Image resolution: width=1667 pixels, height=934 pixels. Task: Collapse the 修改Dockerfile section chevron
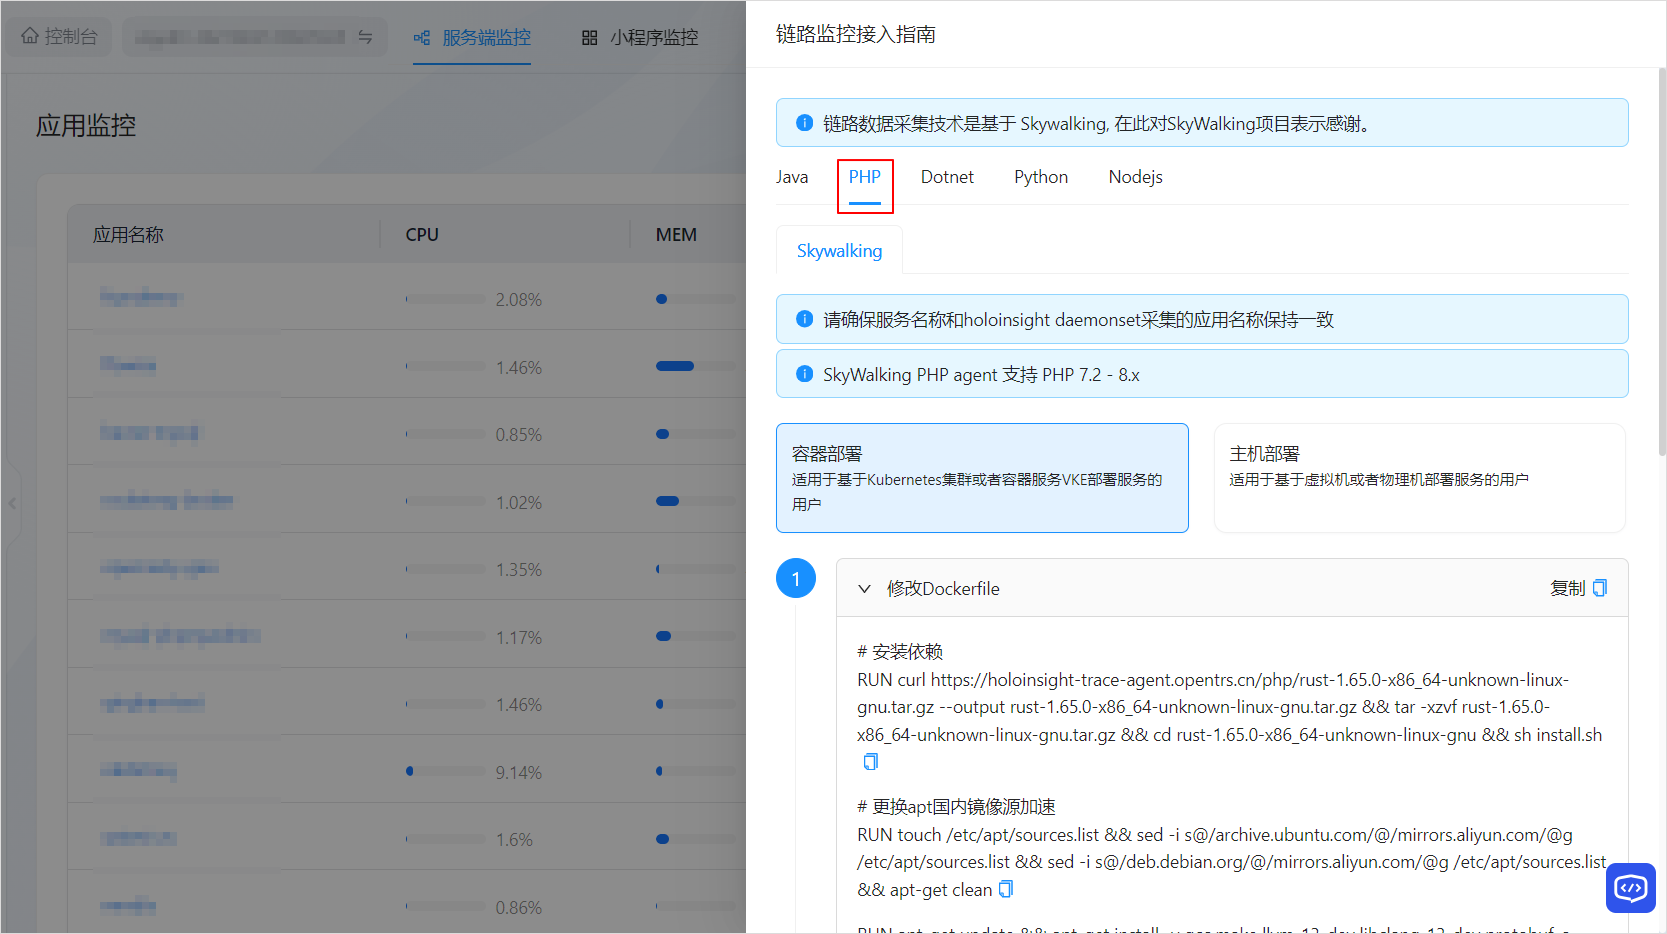(864, 589)
